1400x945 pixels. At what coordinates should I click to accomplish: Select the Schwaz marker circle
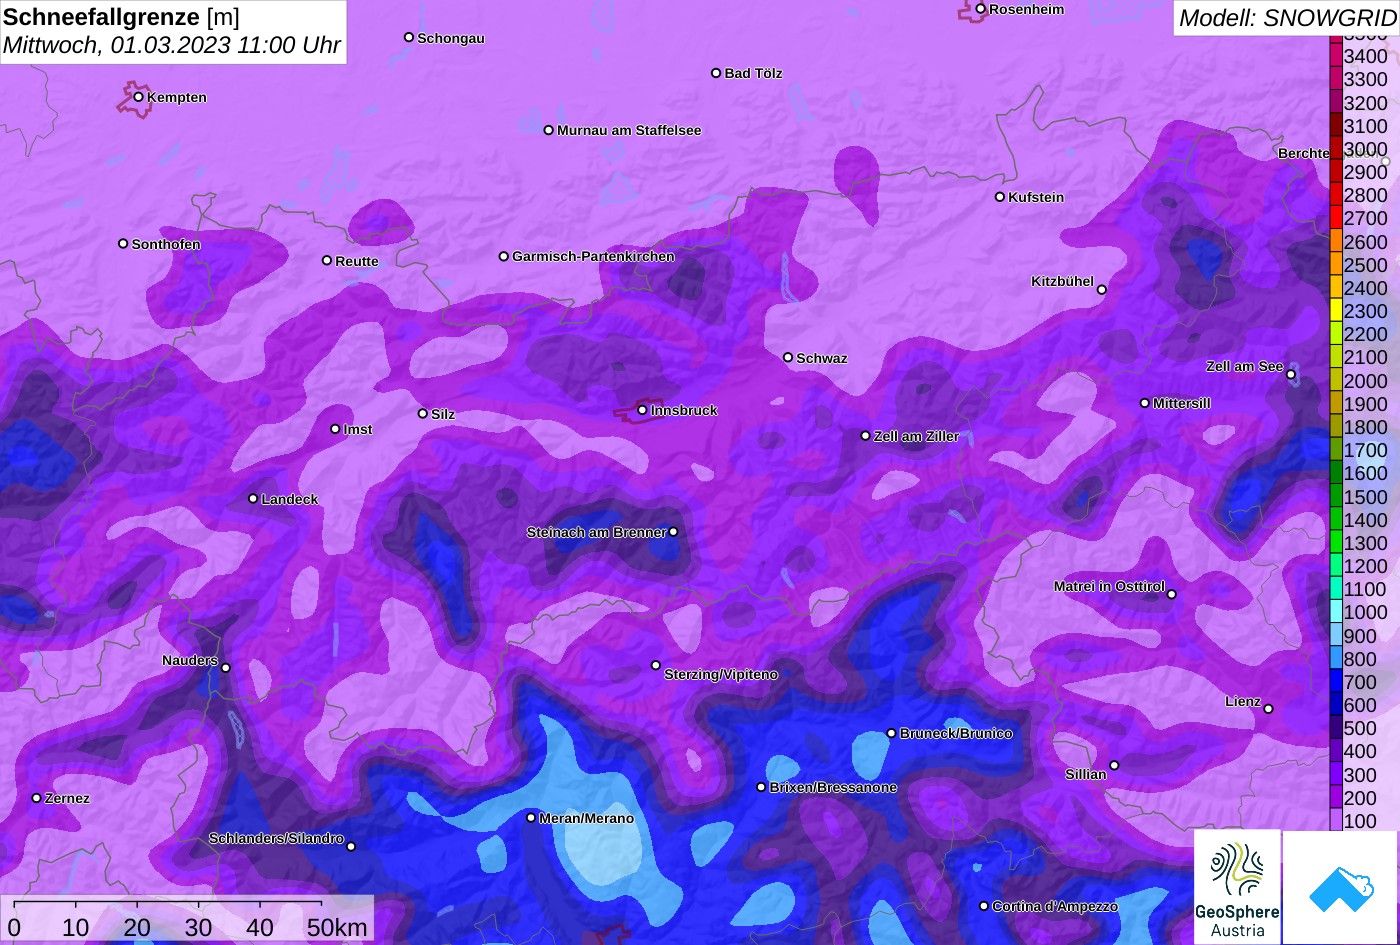point(788,357)
